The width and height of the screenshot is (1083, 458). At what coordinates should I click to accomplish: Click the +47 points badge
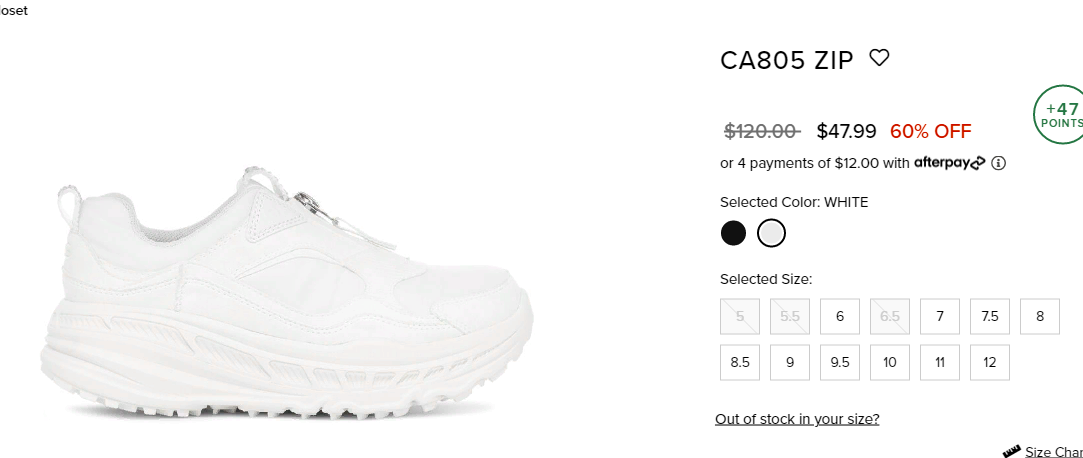[x=1060, y=115]
